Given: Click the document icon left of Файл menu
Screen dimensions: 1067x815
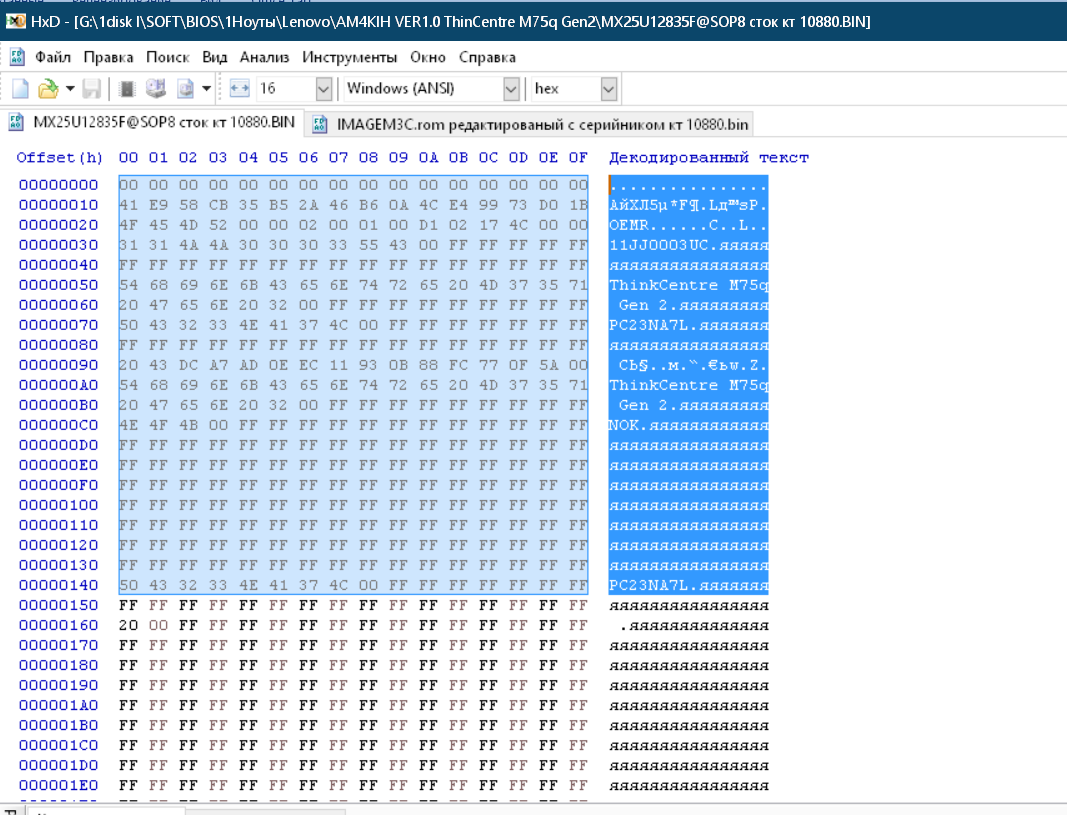Looking at the screenshot, I should tap(18, 57).
